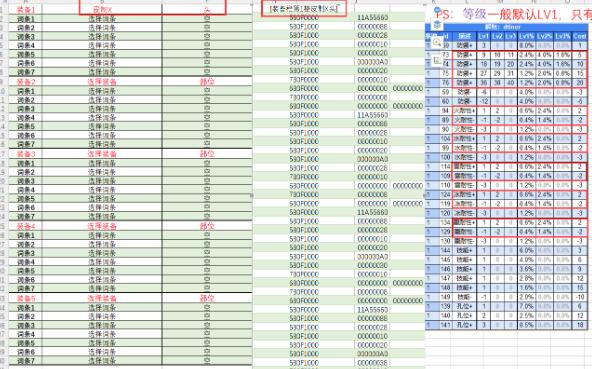592x369 pixels.
Task: Open 选择装备 dropdown cell beside 装备5
Action: pyautogui.click(x=102, y=298)
